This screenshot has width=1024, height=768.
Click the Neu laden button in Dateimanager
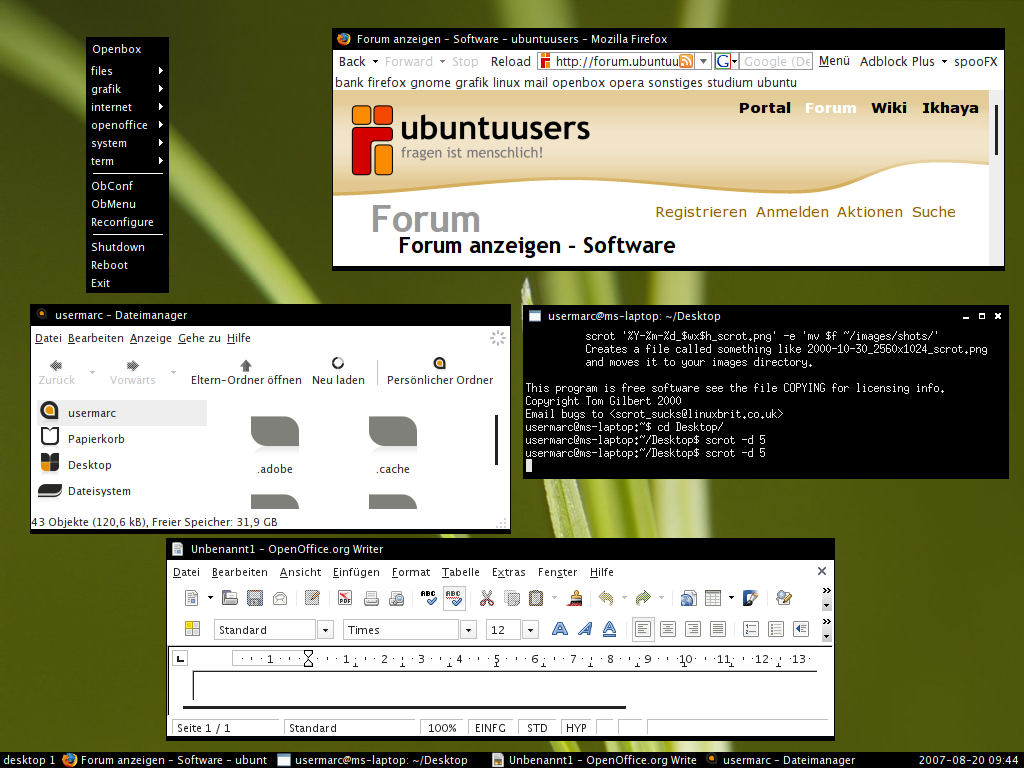coord(338,372)
